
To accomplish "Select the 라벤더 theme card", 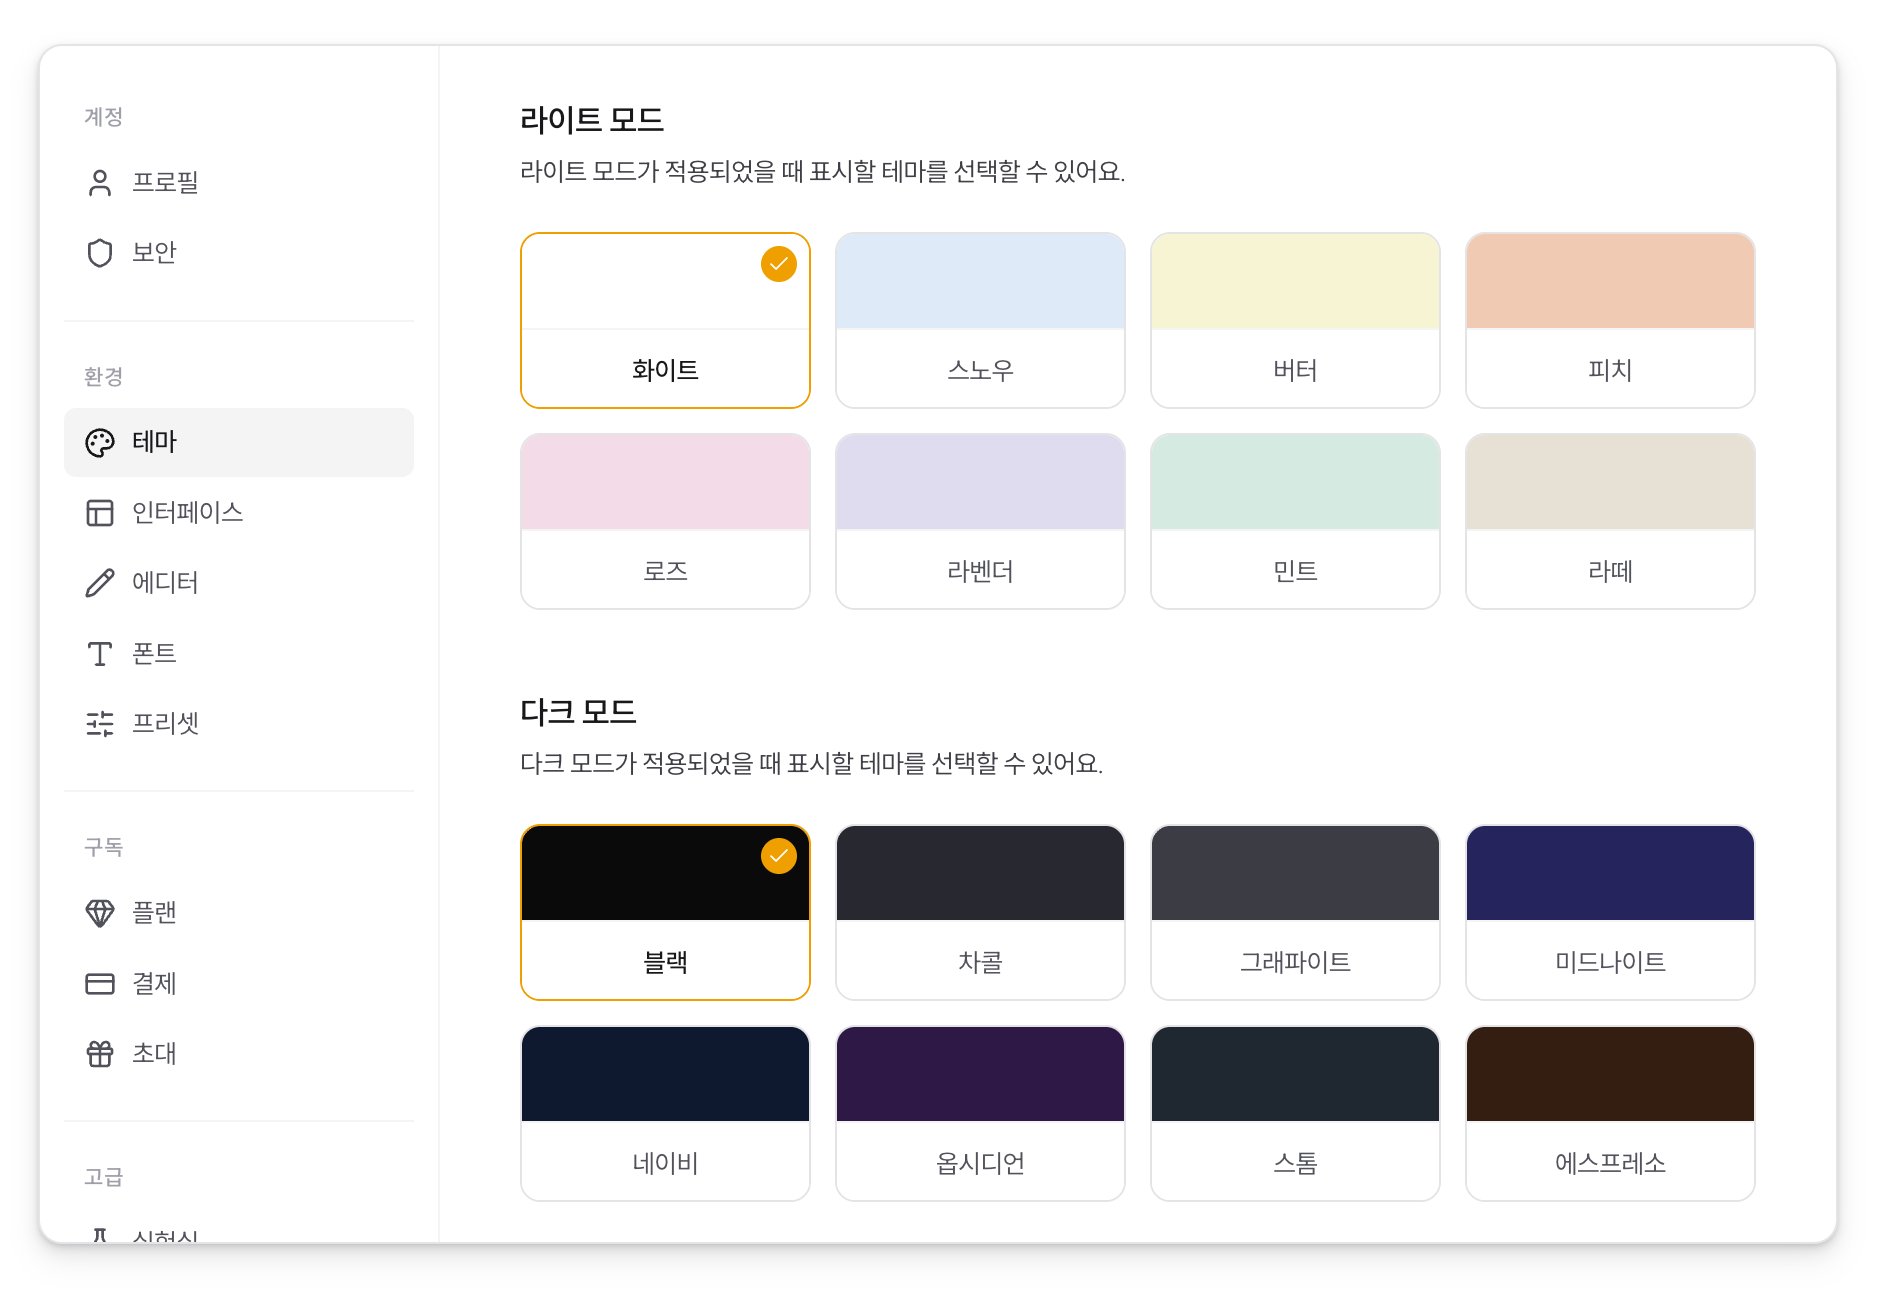I will pos(980,520).
